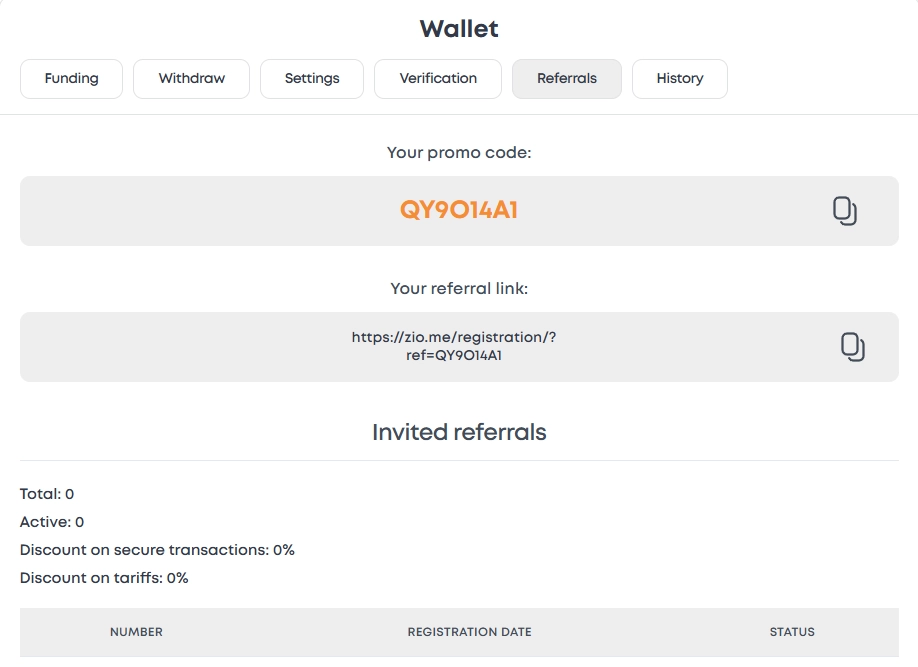Click the Invited referrals heading

(x=459, y=432)
